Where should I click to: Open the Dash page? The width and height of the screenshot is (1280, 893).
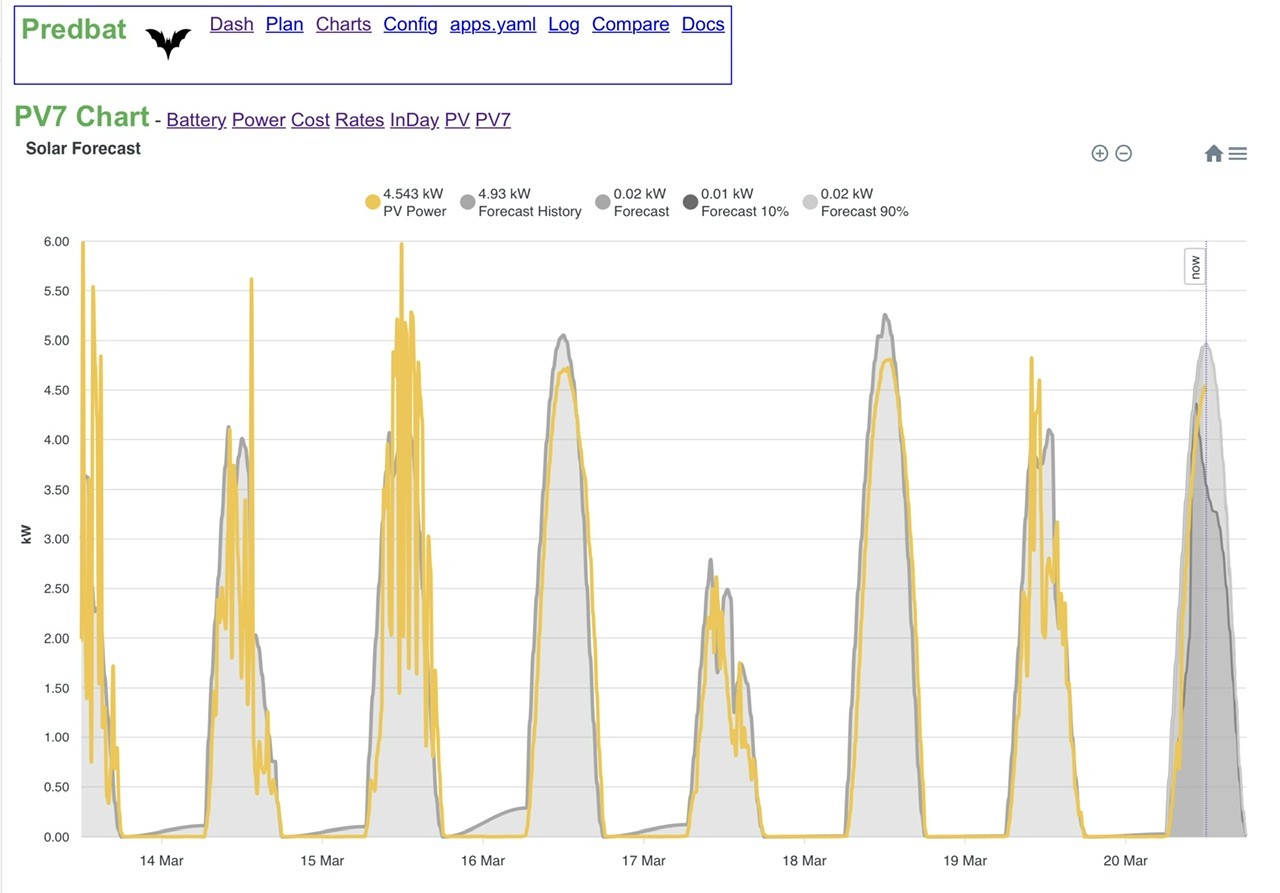pos(231,24)
